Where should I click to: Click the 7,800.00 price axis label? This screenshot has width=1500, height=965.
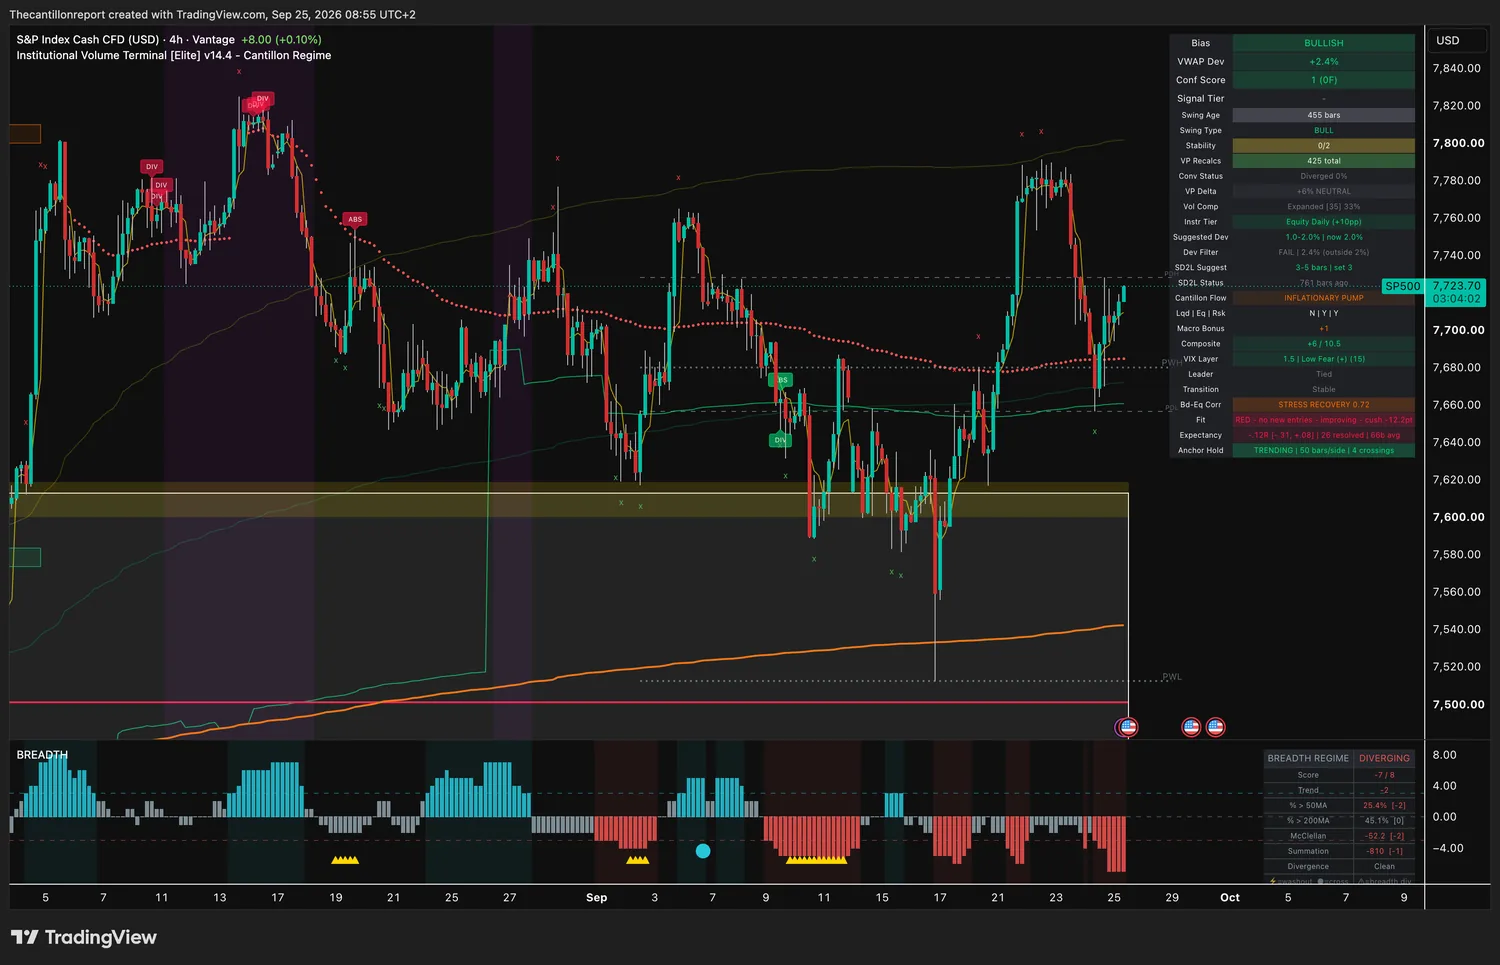[x=1458, y=143]
